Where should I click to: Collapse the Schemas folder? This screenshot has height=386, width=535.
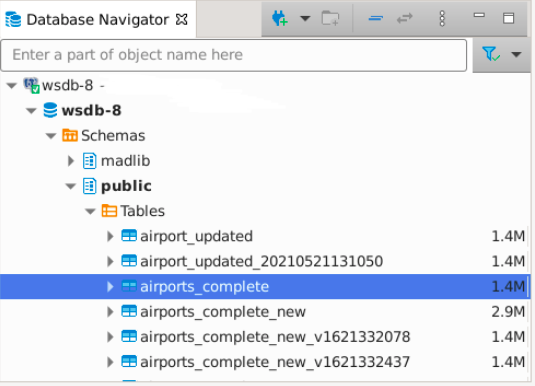(51, 136)
